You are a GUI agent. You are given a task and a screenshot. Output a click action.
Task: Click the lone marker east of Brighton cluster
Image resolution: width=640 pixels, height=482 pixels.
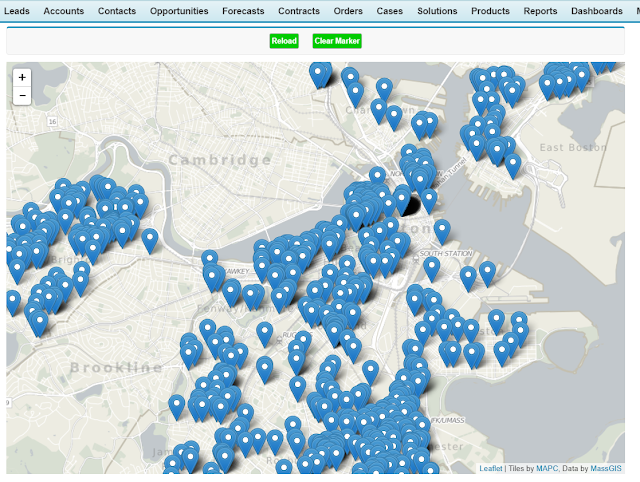[150, 241]
